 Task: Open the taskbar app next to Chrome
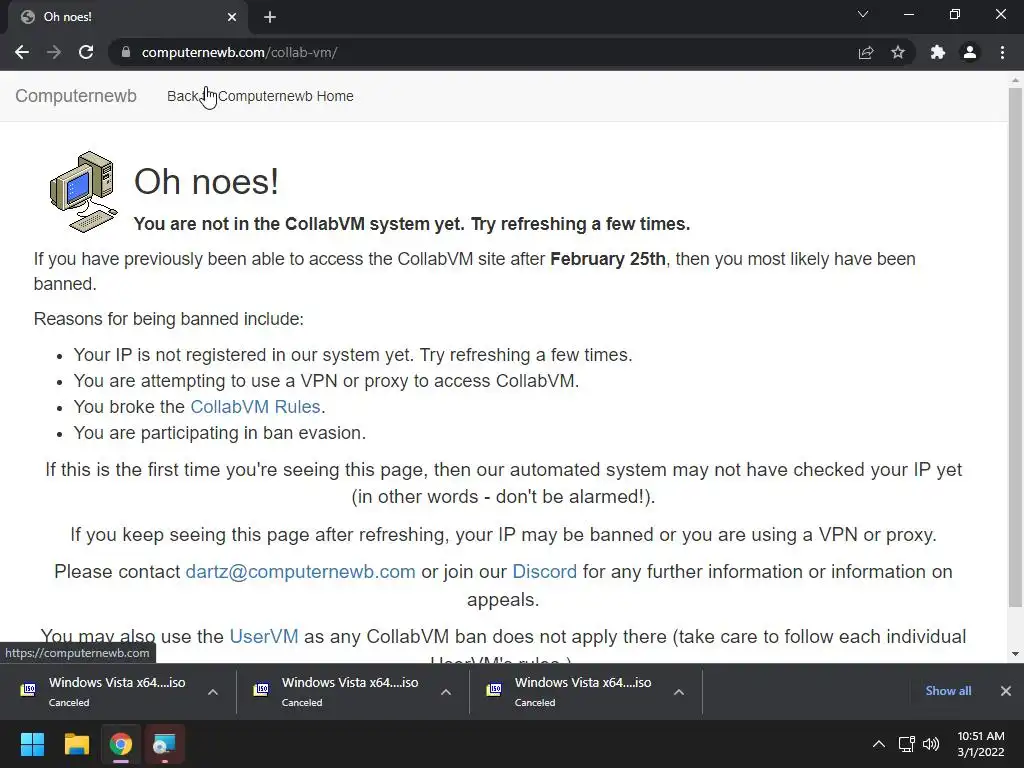pyautogui.click(x=165, y=744)
